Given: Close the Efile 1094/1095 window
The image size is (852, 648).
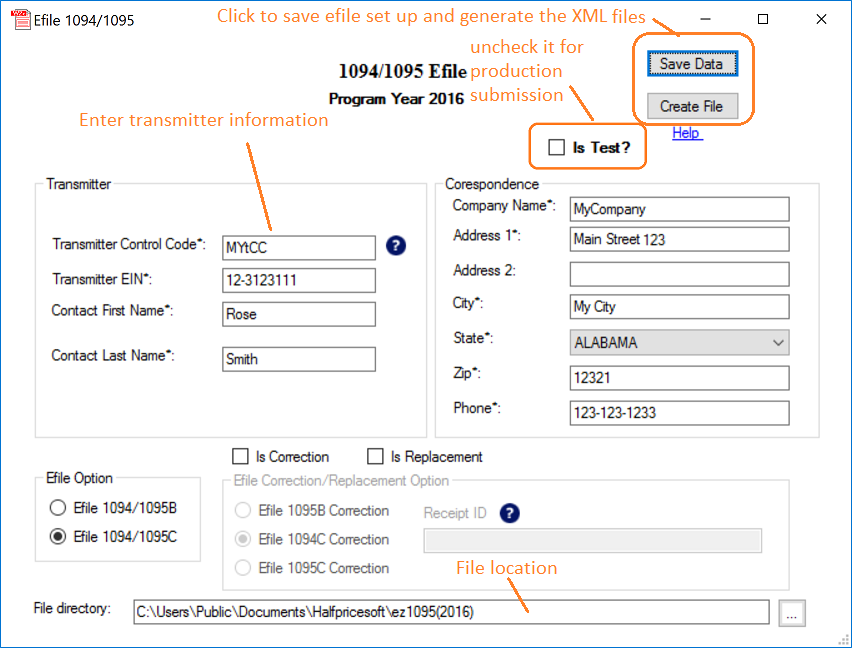Looking at the screenshot, I should click(822, 20).
